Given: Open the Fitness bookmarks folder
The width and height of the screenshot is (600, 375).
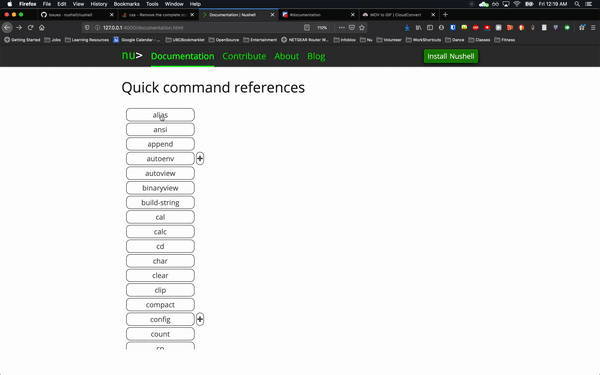Looking at the screenshot, I should point(505,40).
